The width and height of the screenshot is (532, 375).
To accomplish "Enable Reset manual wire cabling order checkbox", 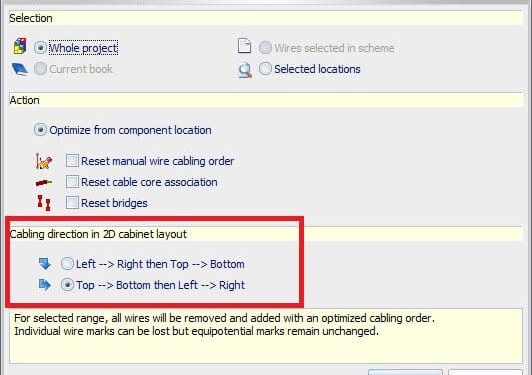I will coord(72,161).
